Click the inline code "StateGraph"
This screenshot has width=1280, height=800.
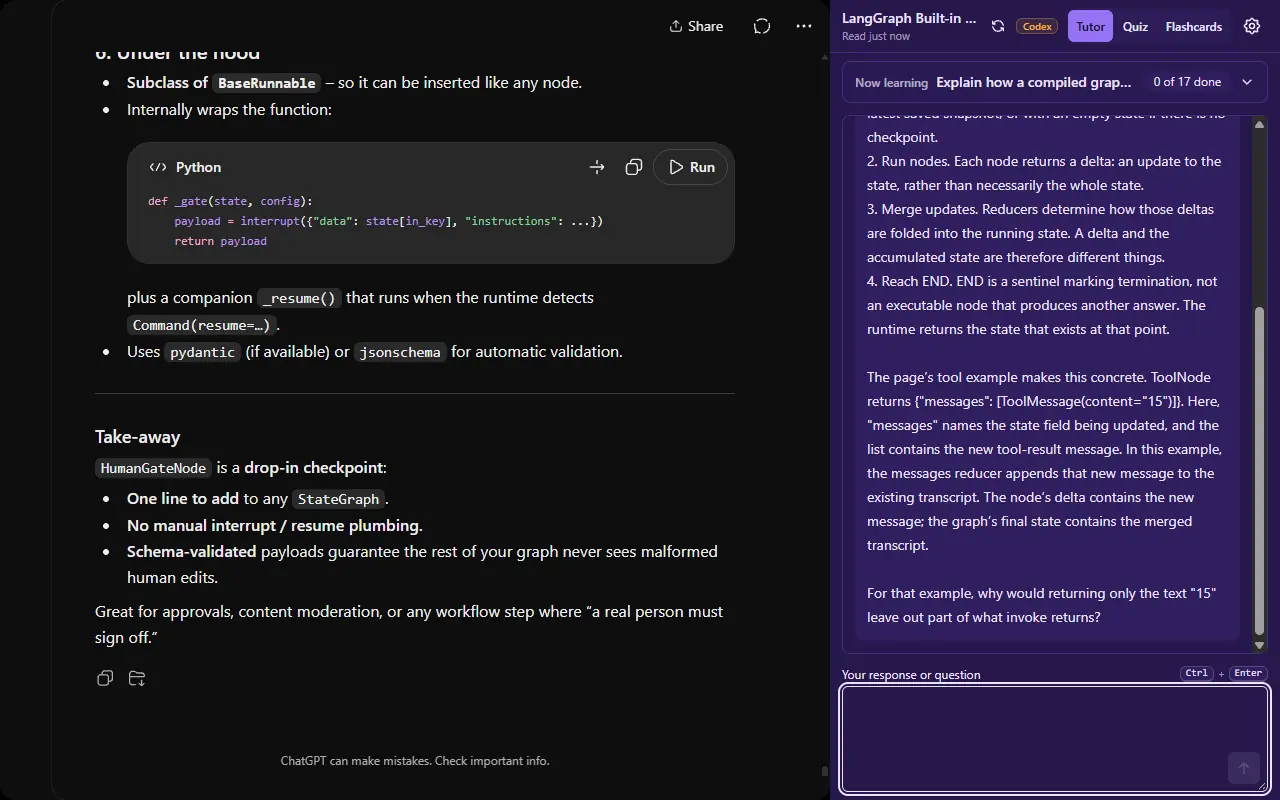pos(339,499)
